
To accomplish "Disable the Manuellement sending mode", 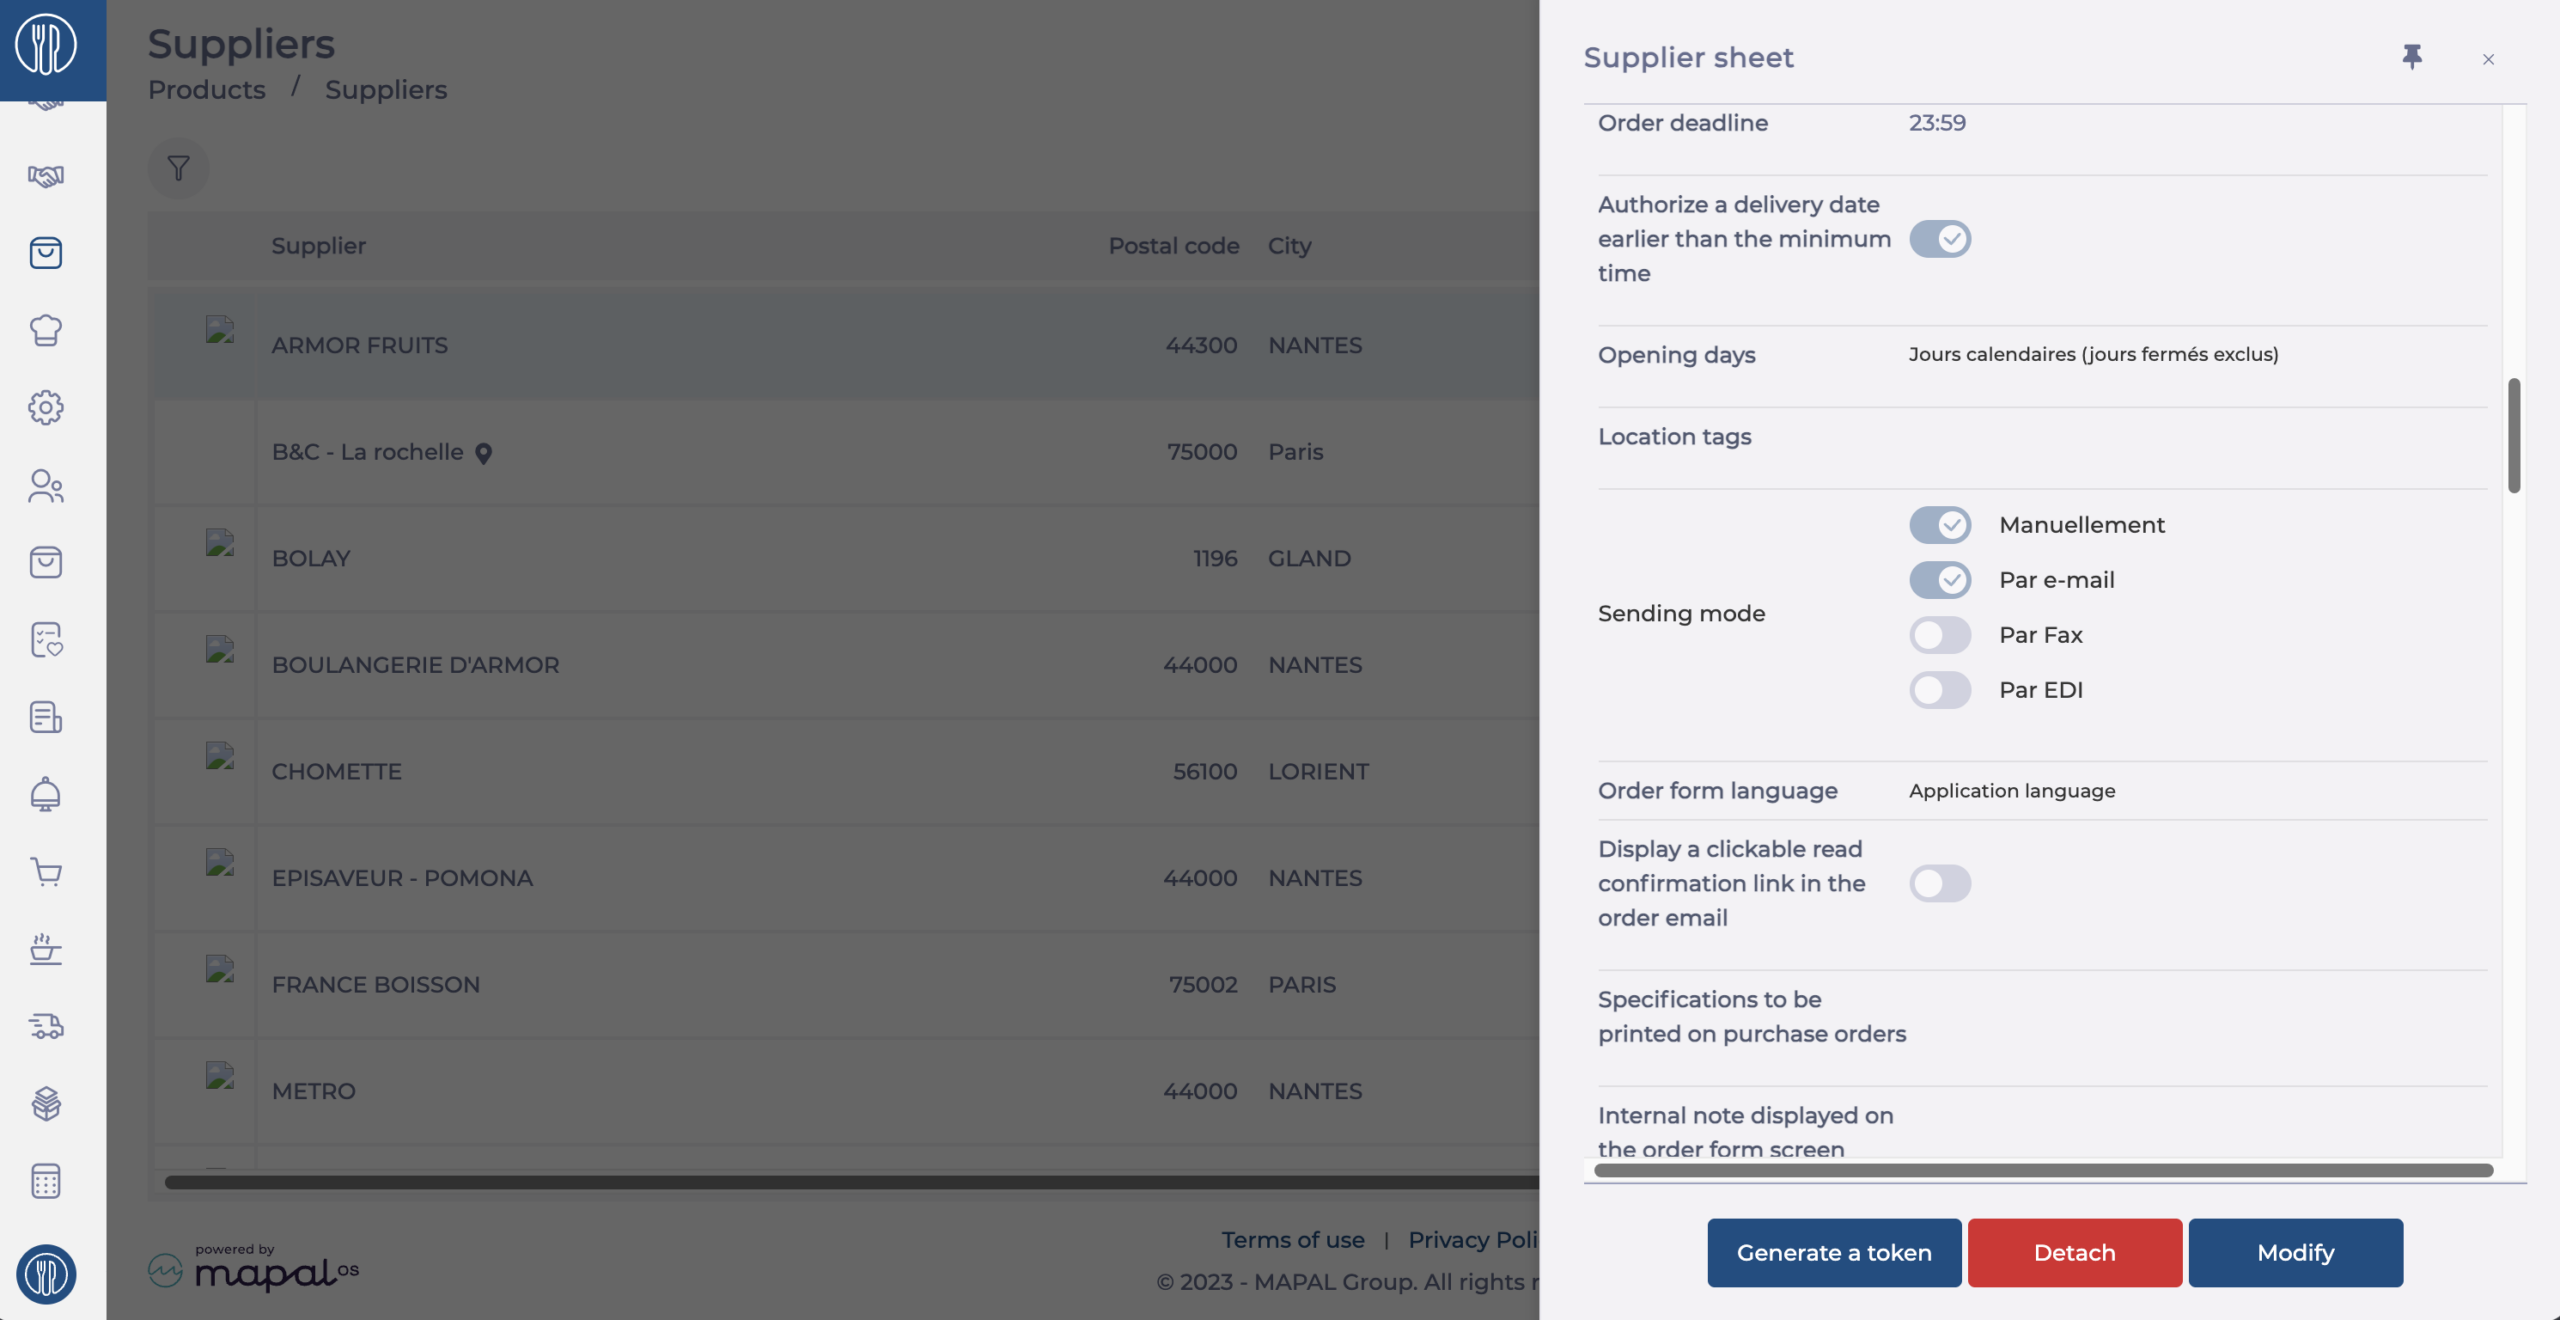I will pos(1940,525).
